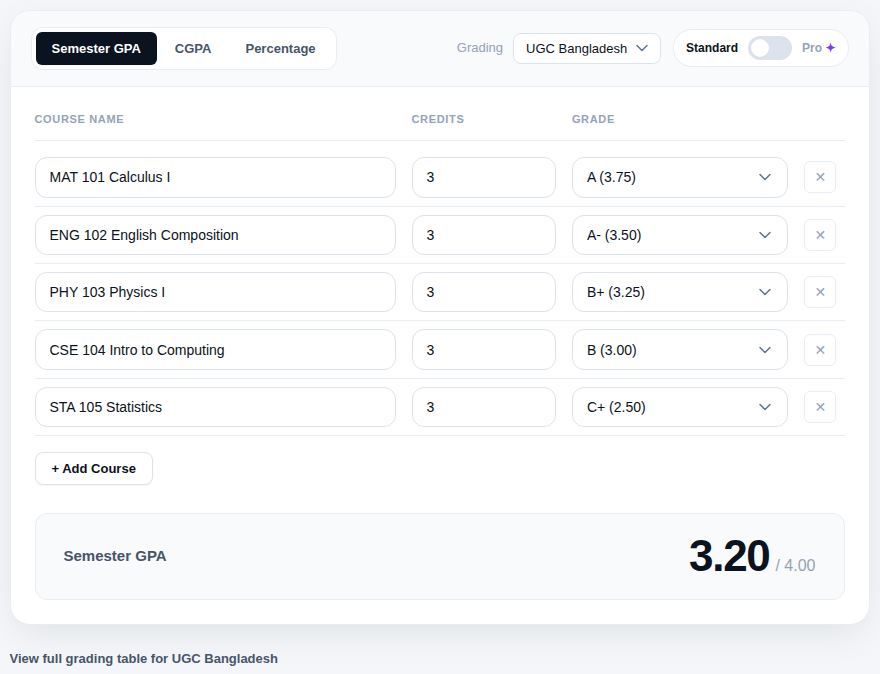The width and height of the screenshot is (880, 674).
Task: Focus the PHY 103 Physics I field
Action: click(215, 292)
